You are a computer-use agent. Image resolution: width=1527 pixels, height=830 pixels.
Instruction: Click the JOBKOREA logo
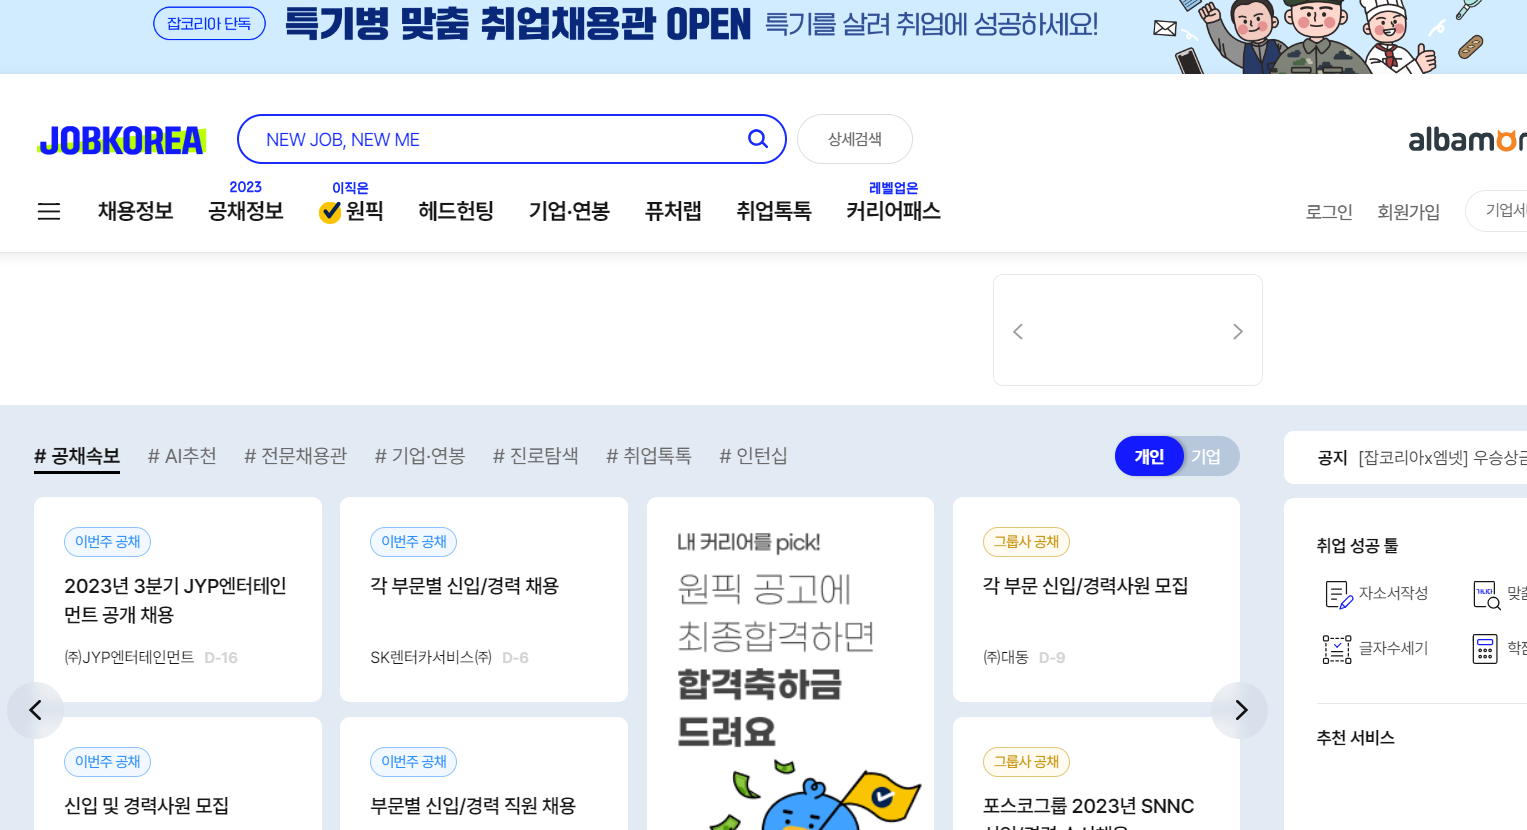point(122,141)
